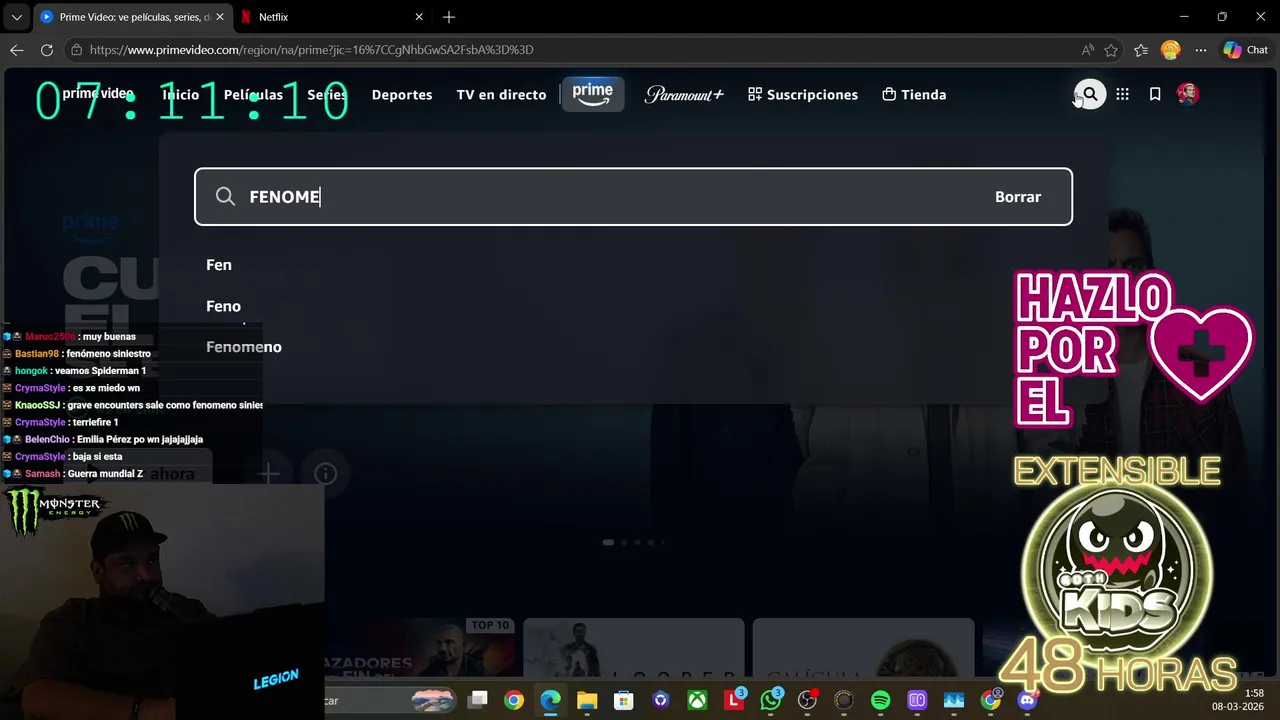Open the Tienda store link
The width and height of the screenshot is (1280, 720).
(914, 94)
